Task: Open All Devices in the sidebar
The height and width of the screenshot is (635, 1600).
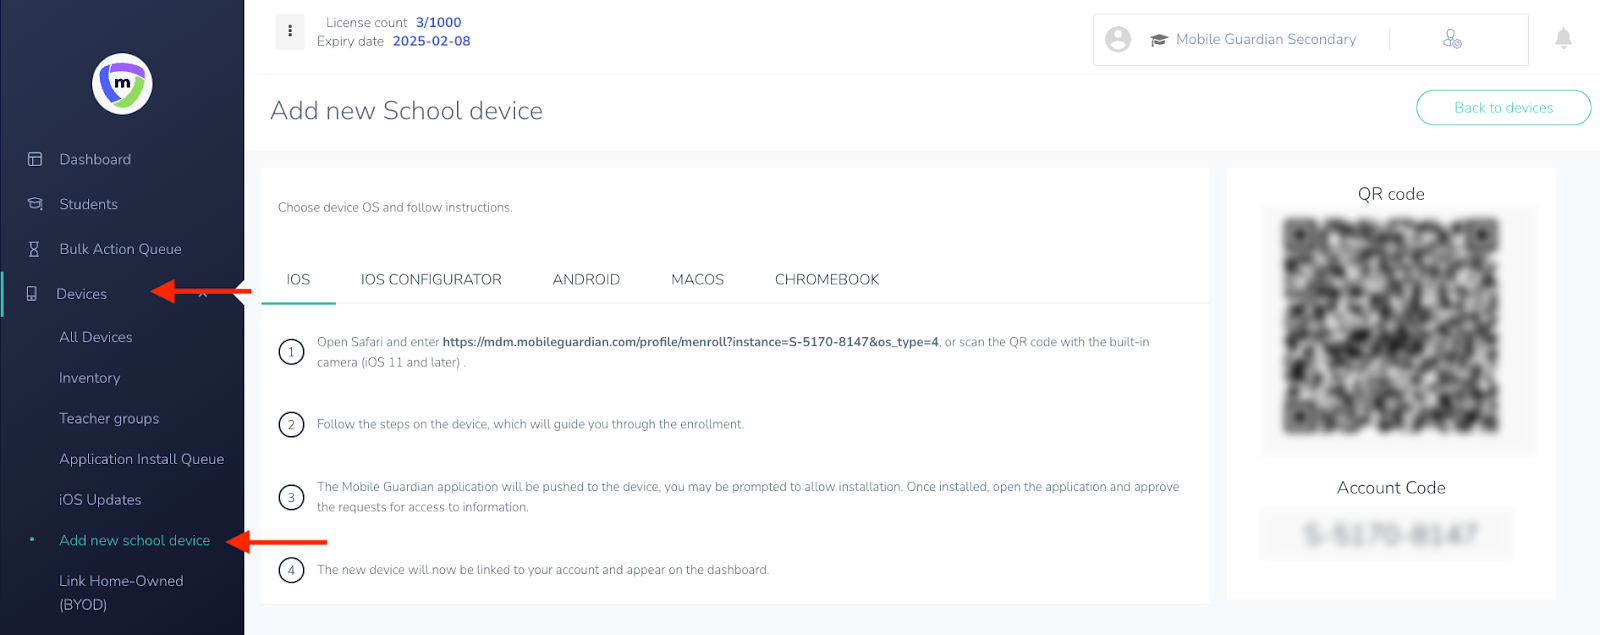Action: [x=96, y=337]
